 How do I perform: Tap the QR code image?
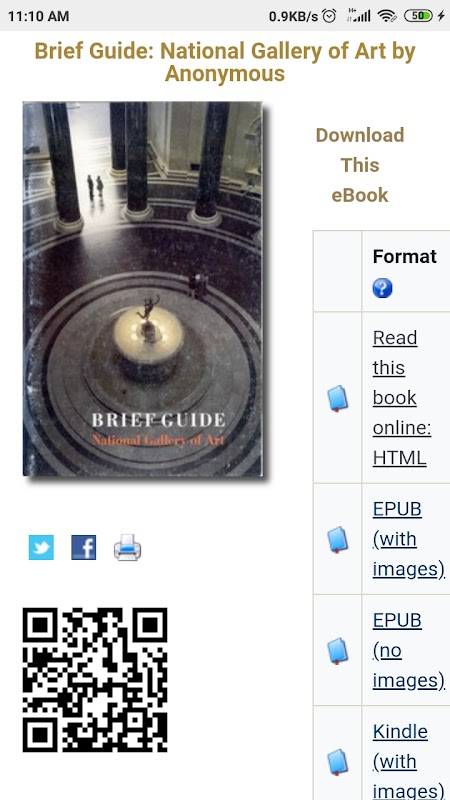coord(95,680)
